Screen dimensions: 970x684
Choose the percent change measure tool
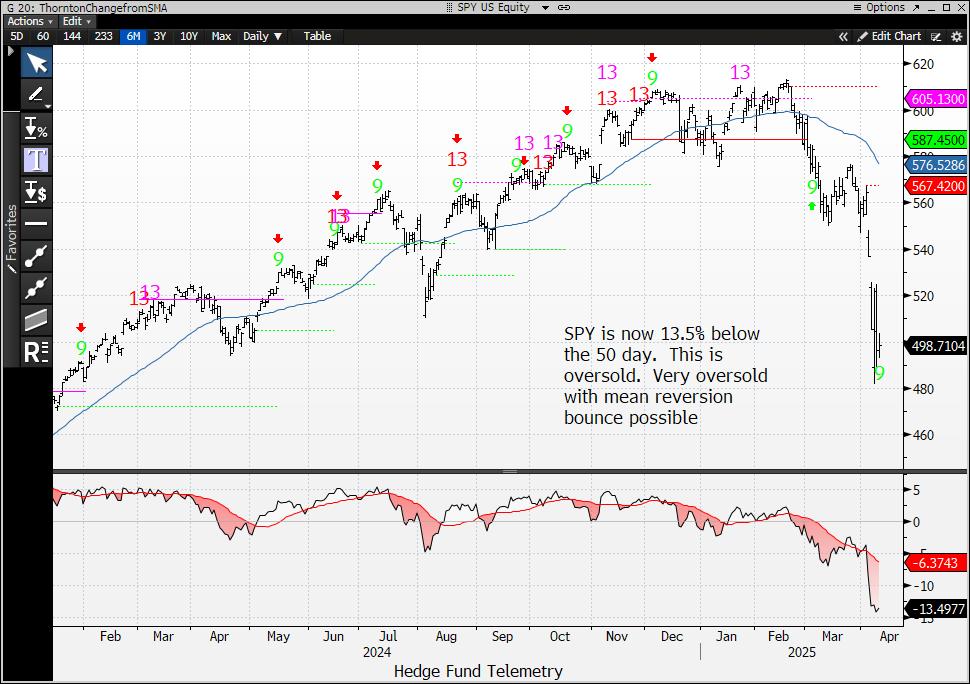click(36, 128)
